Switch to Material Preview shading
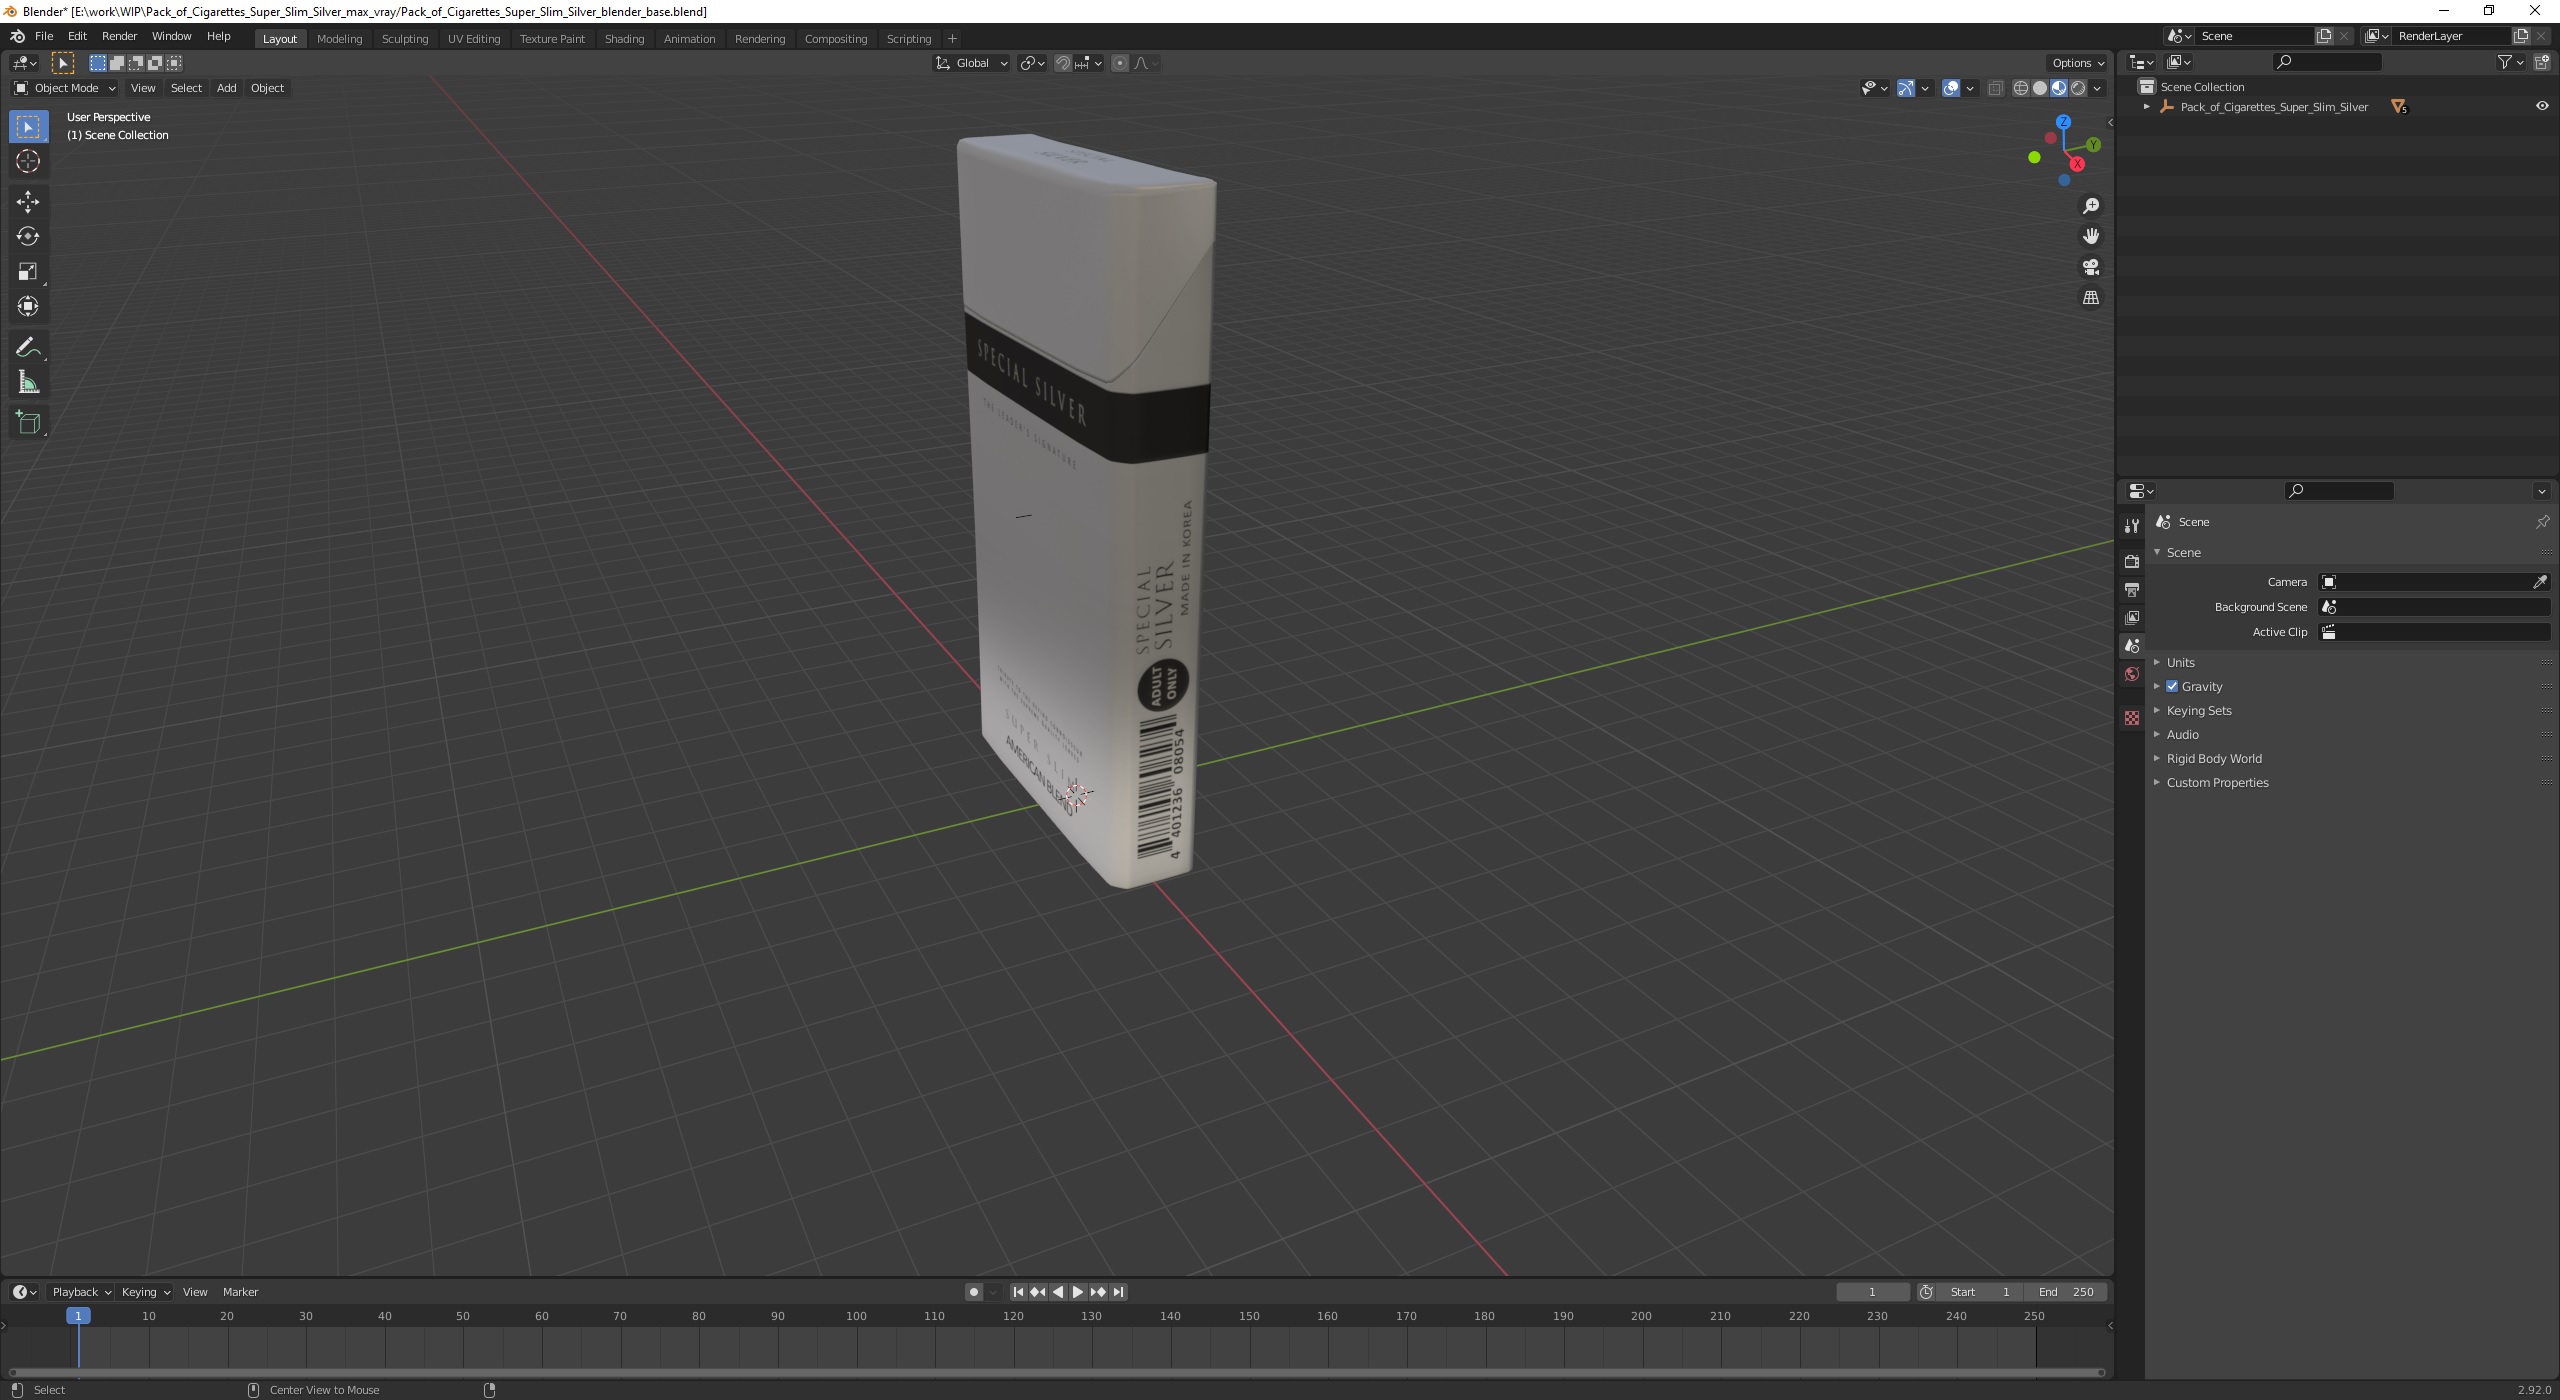 2059,88
